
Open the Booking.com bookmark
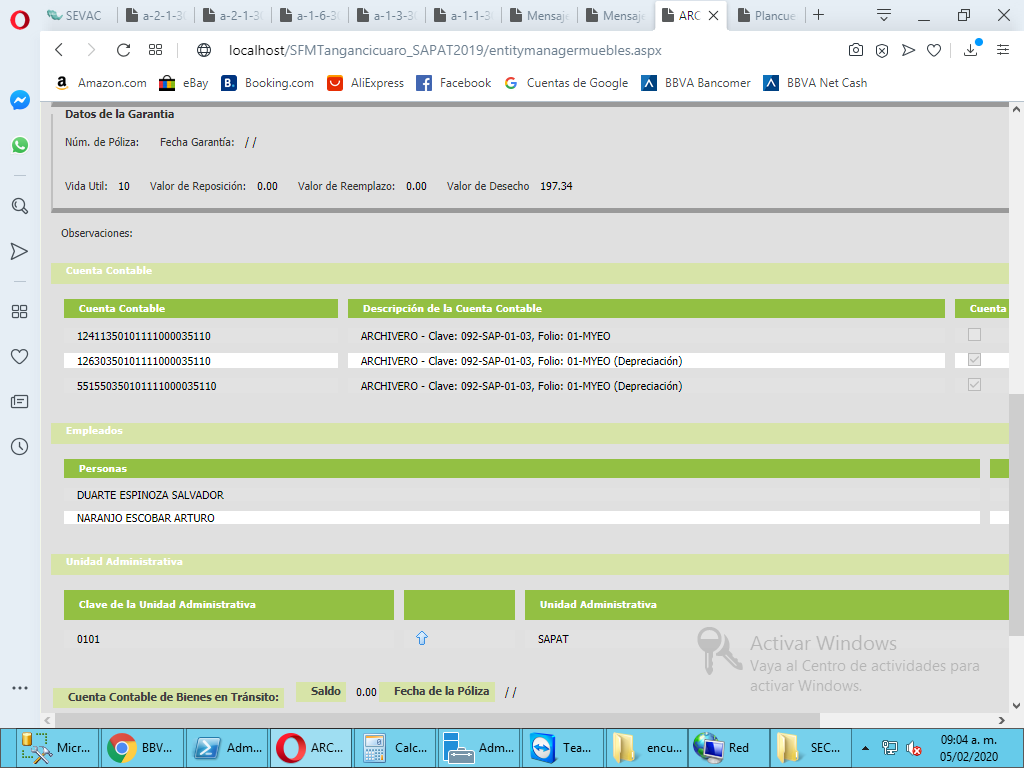tap(267, 83)
